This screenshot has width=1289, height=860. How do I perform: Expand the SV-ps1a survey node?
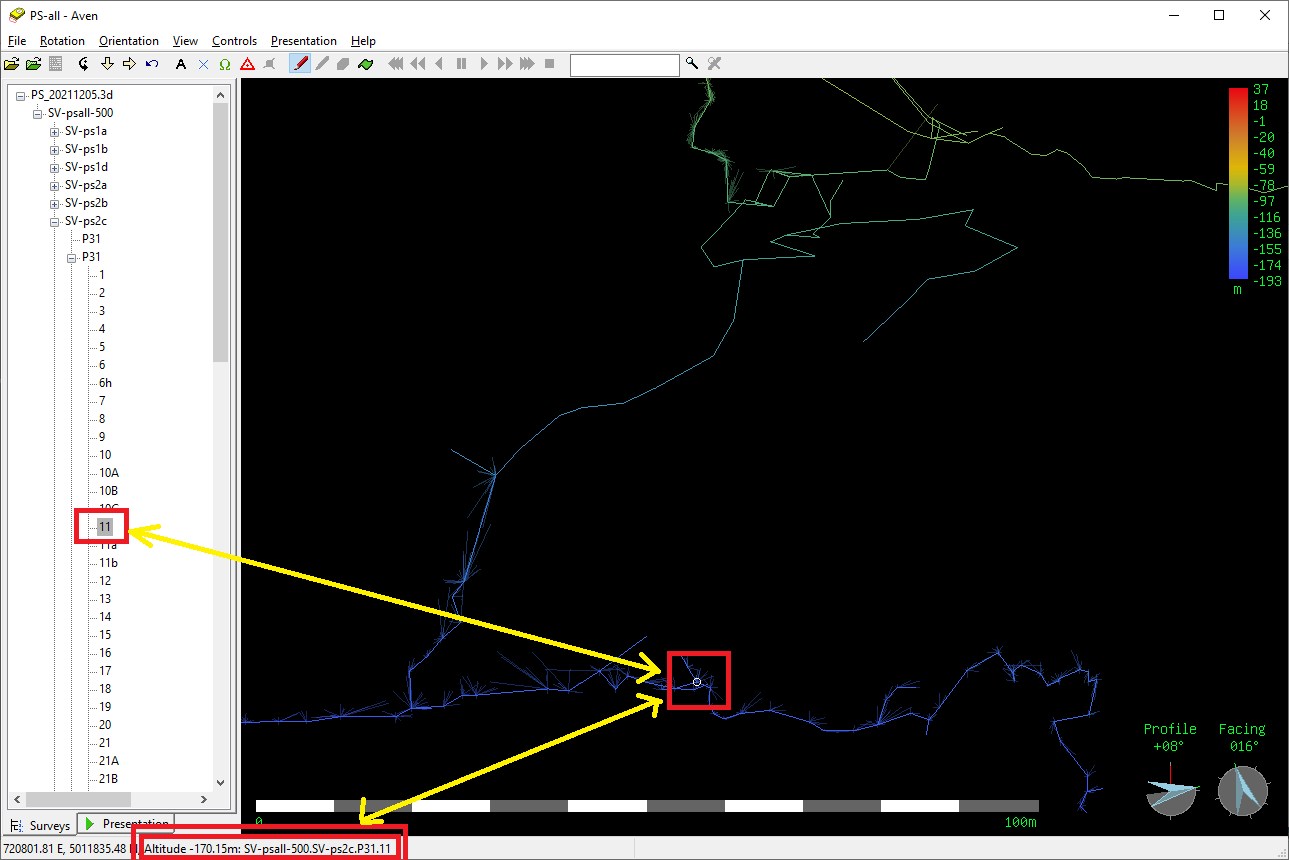(x=55, y=131)
